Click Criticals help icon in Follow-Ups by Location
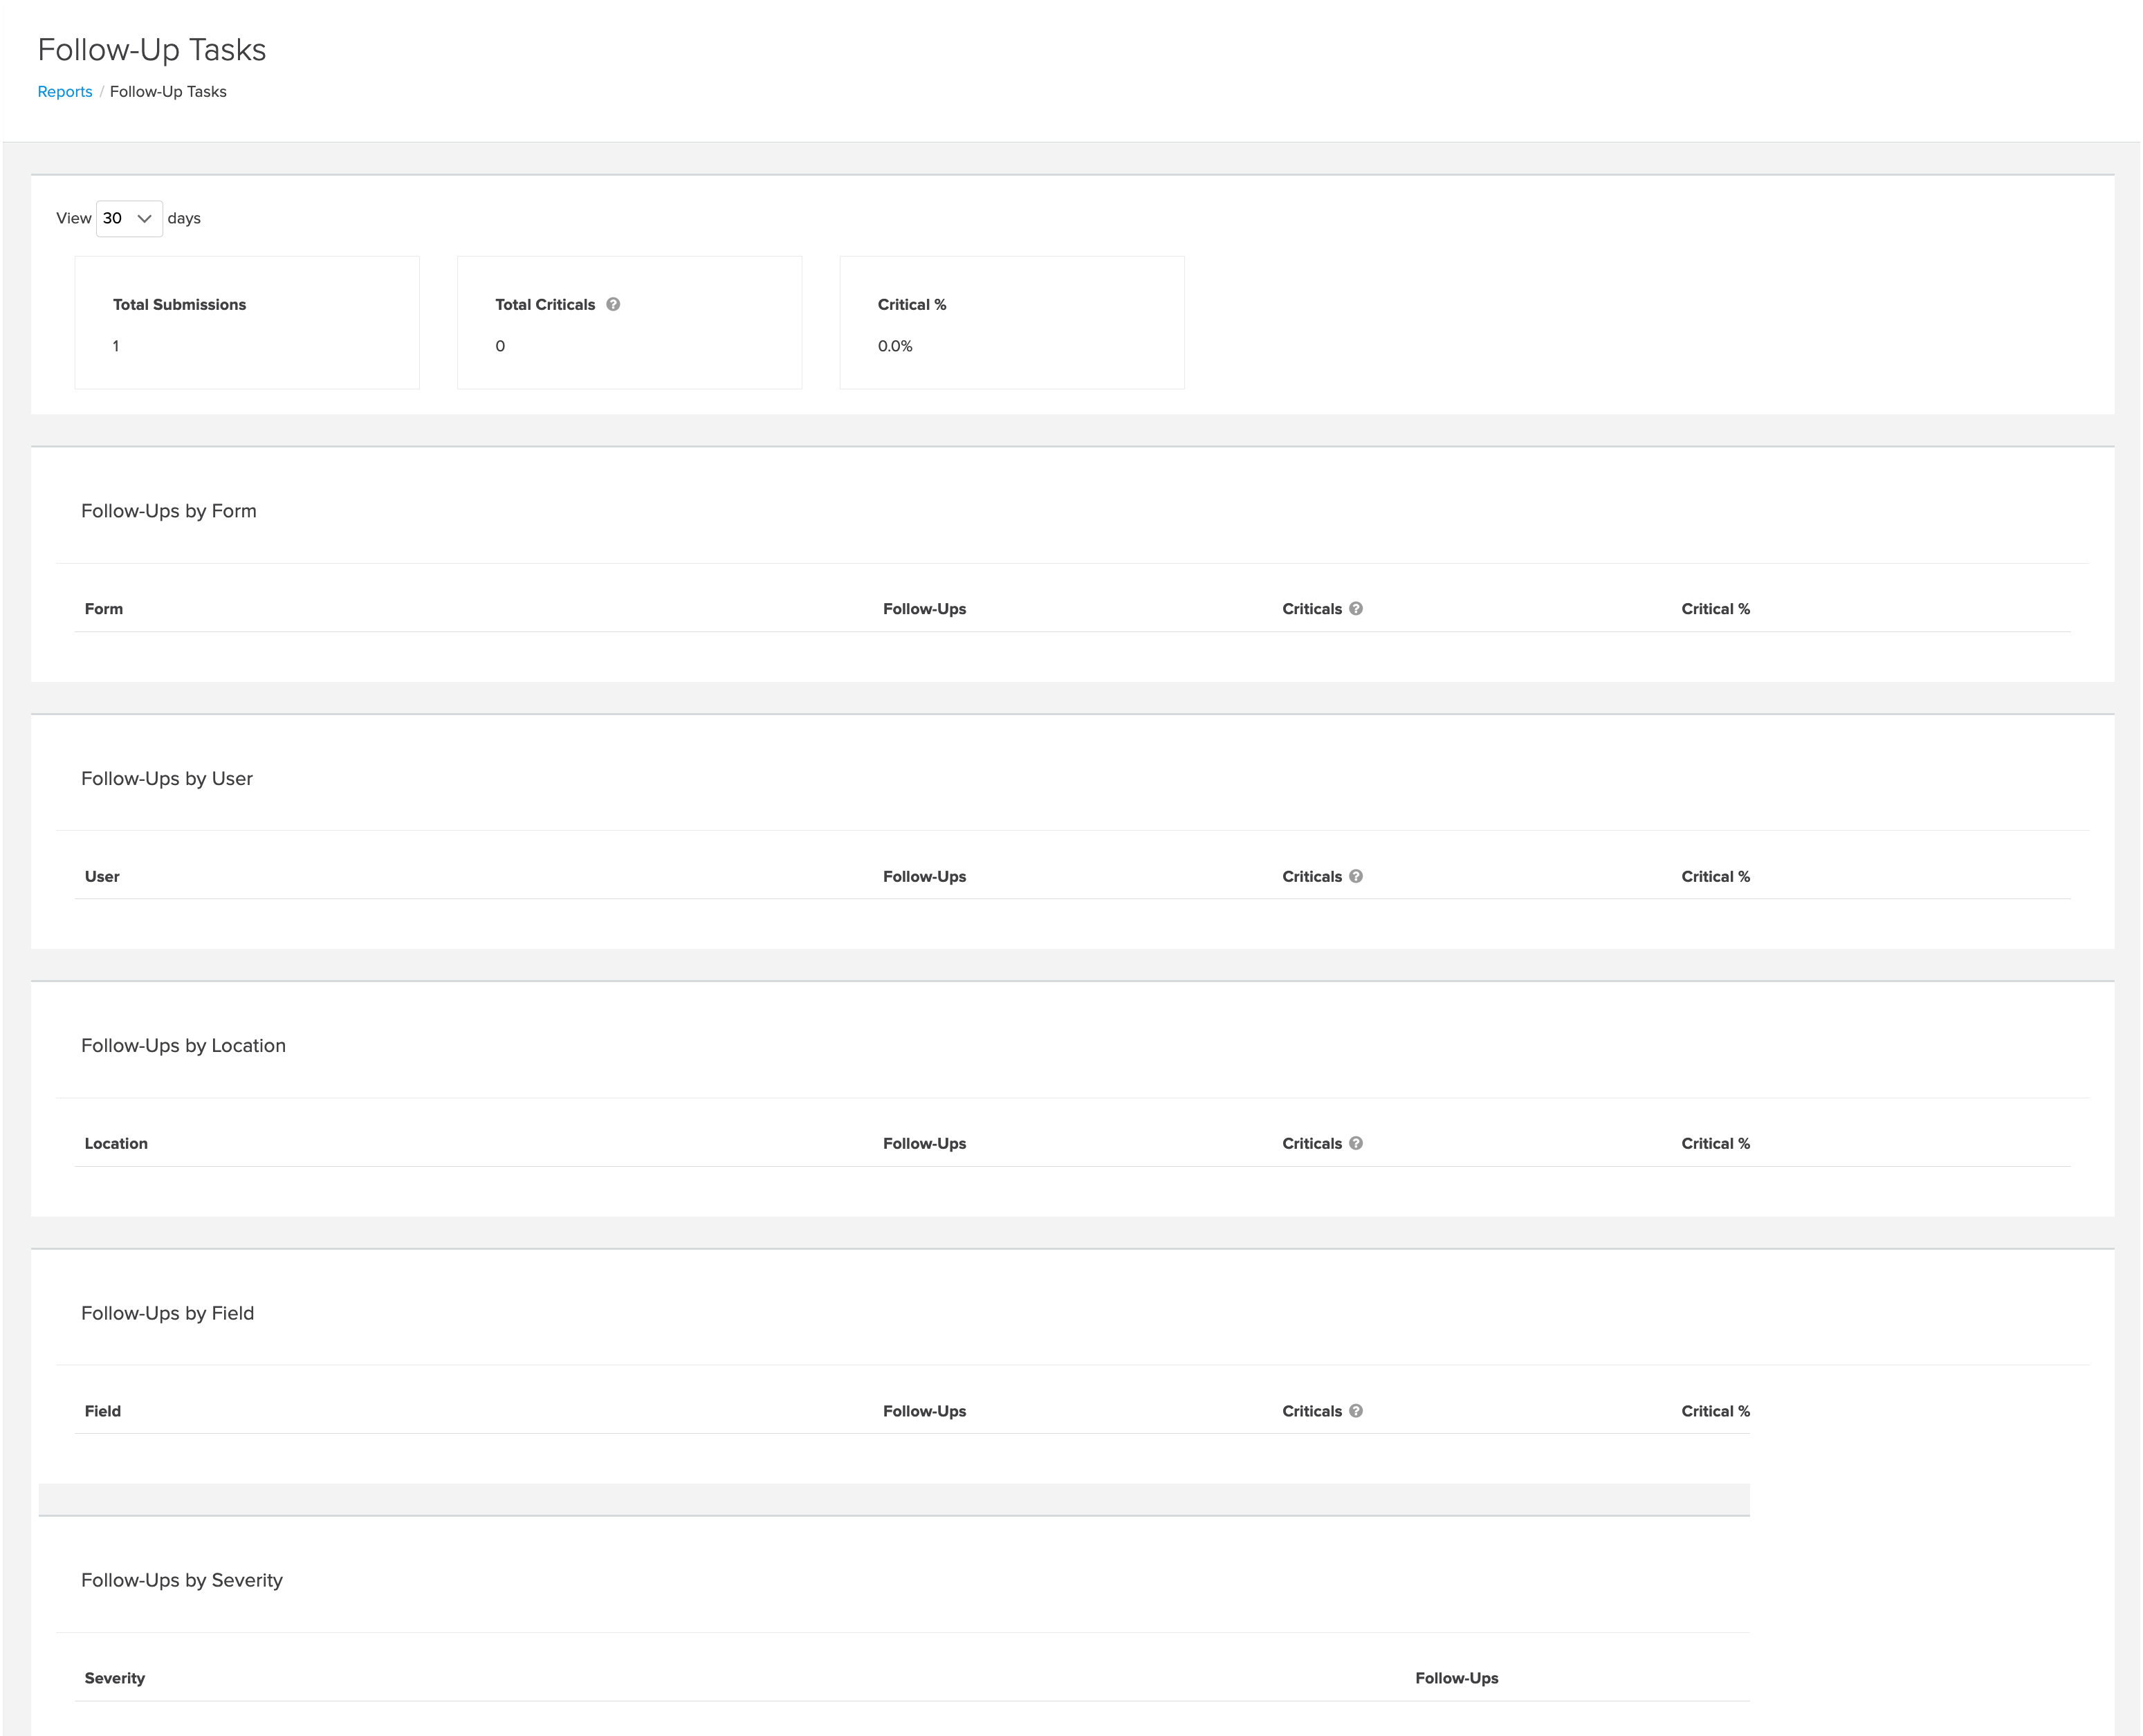2143x1736 pixels. [x=1356, y=1143]
